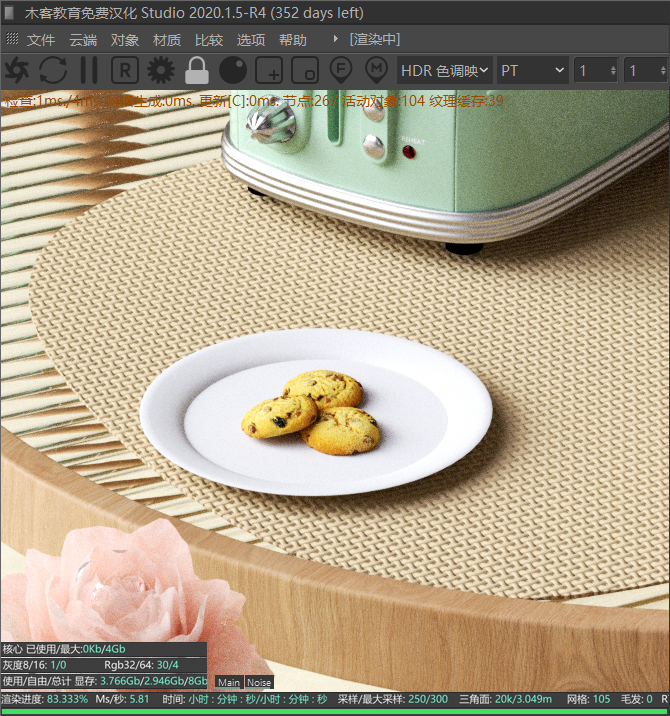The height and width of the screenshot is (716, 670).
Task: Open the 文件 menu
Action: [x=41, y=40]
